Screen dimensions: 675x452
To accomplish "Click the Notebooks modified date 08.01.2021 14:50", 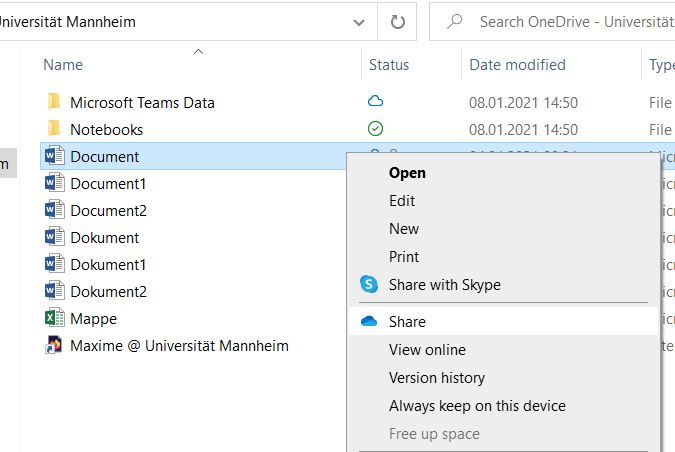I will 523,130.
